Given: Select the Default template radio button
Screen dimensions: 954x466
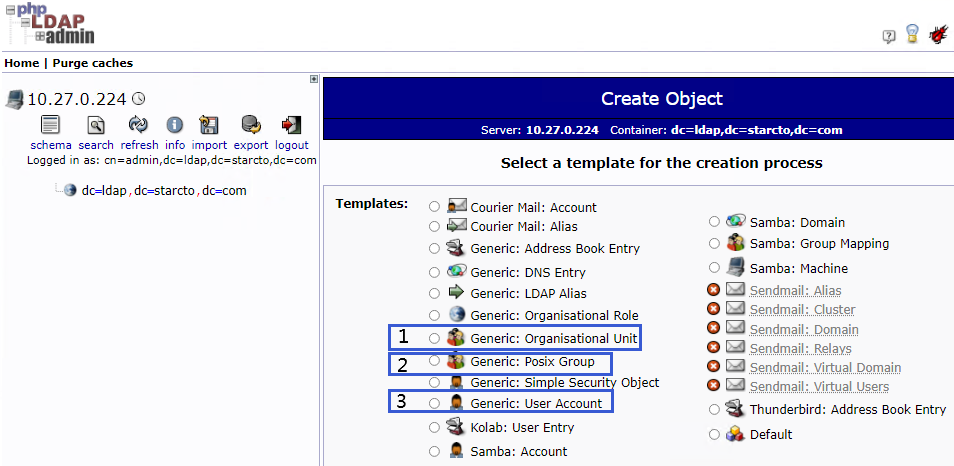Looking at the screenshot, I should click(x=714, y=434).
